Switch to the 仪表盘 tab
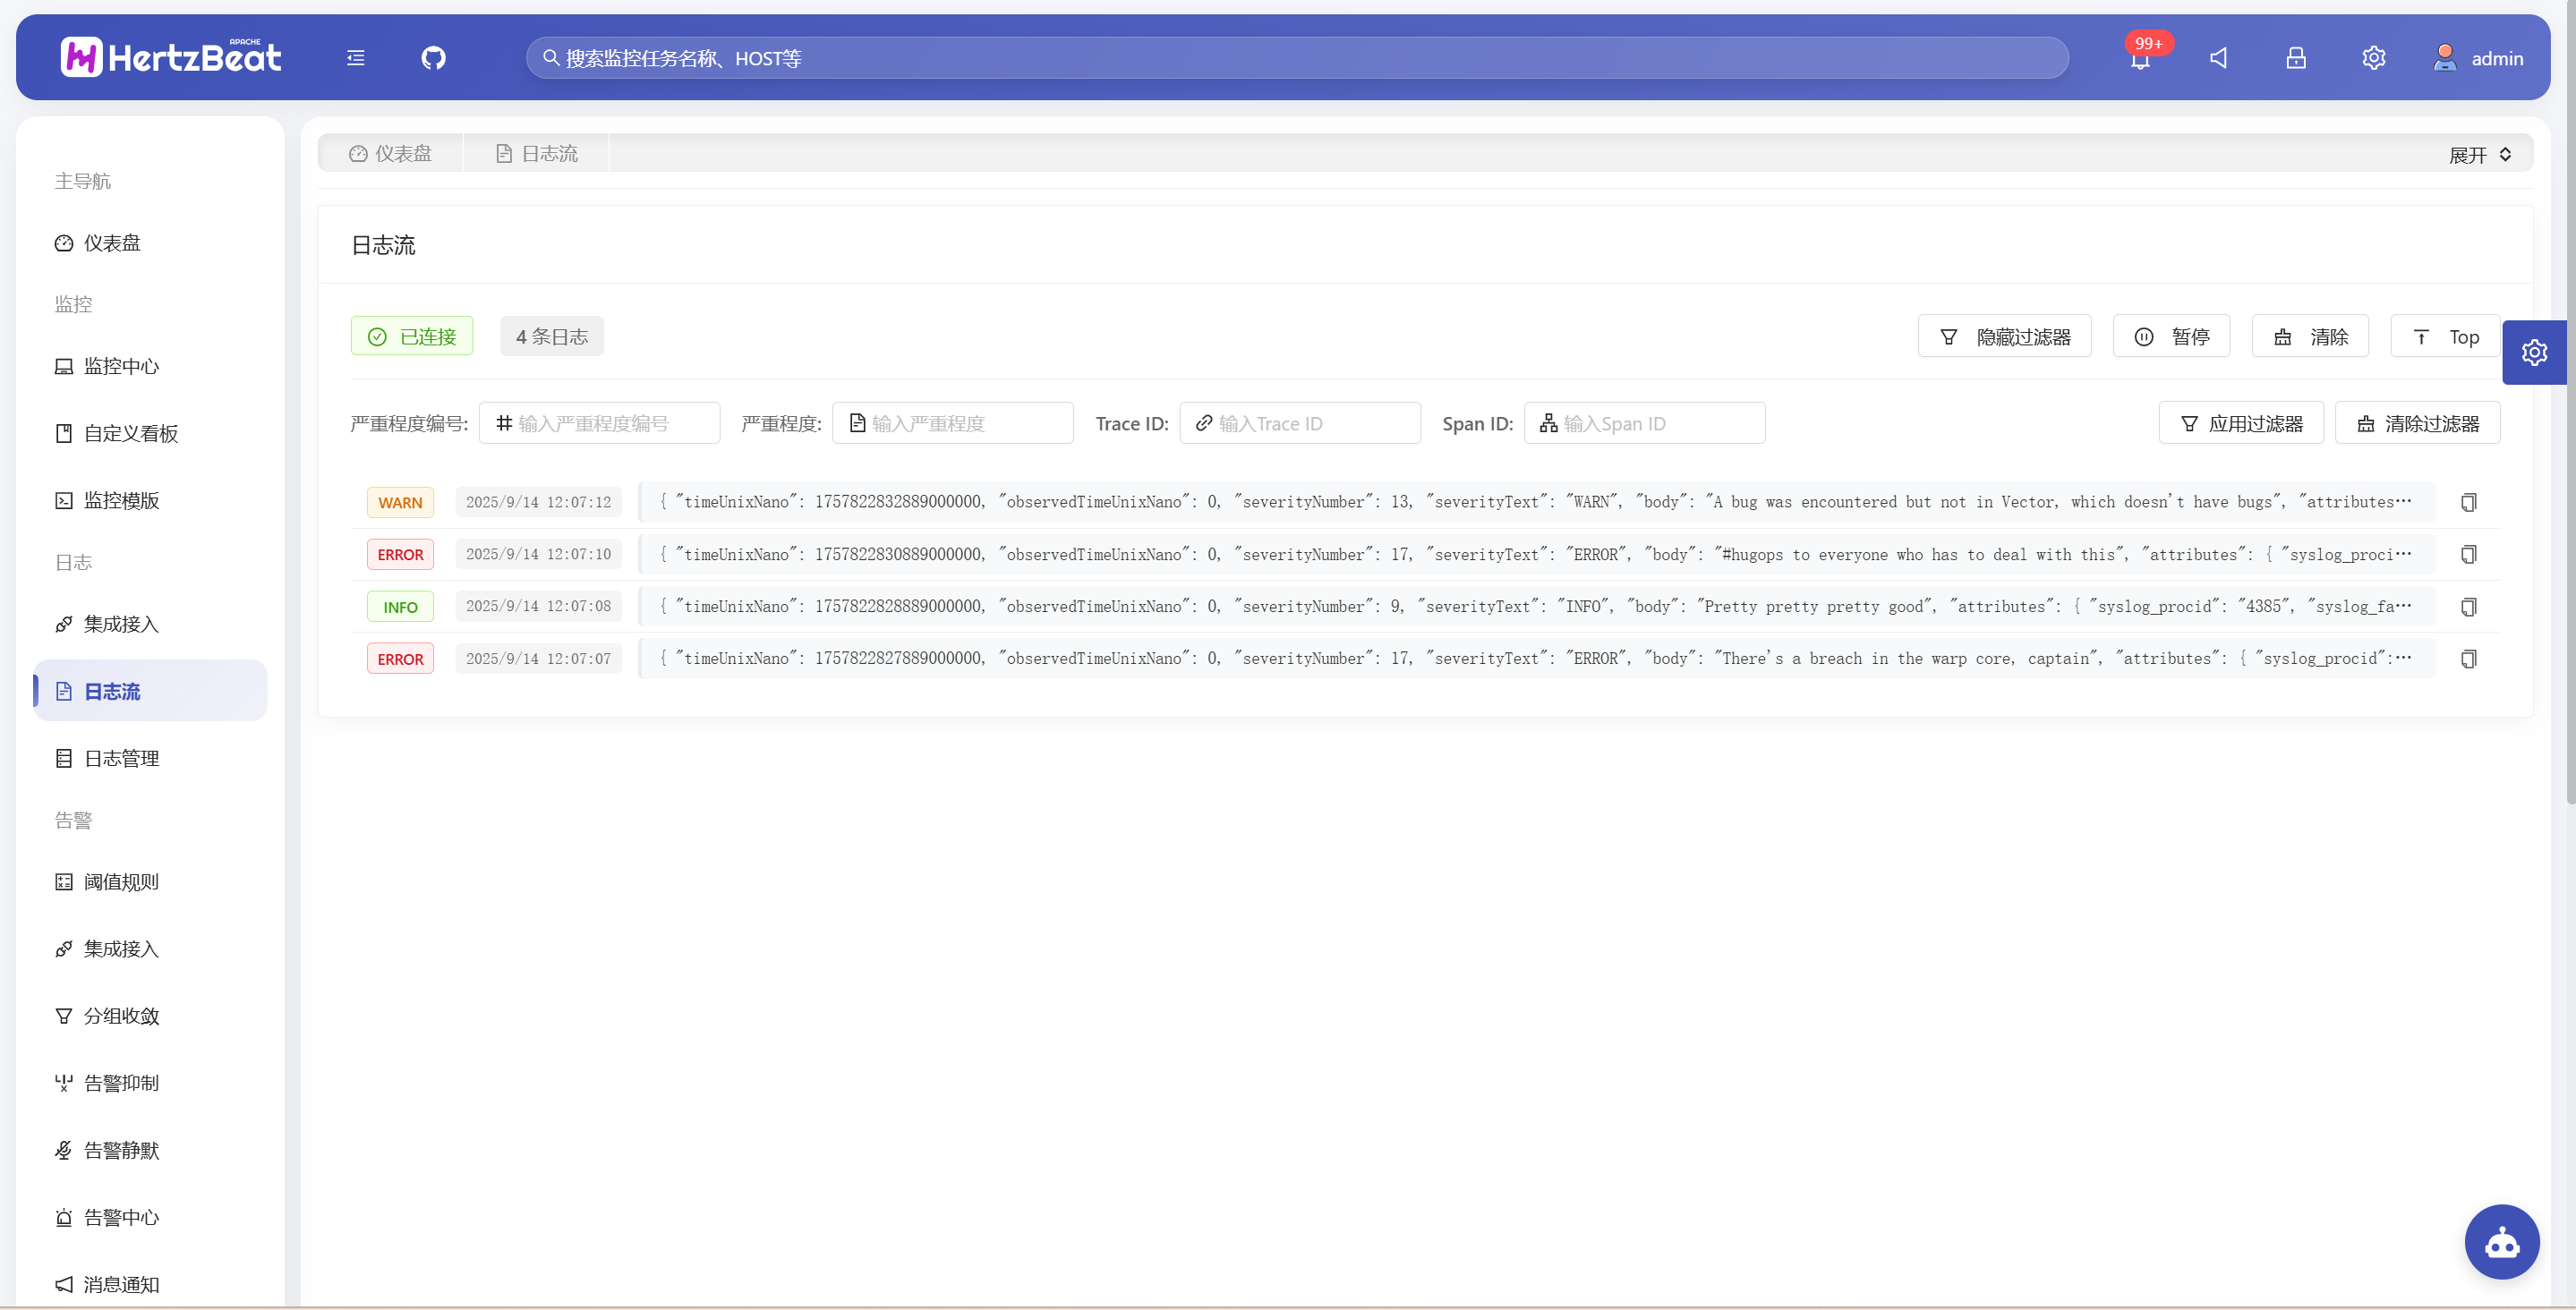 point(390,154)
